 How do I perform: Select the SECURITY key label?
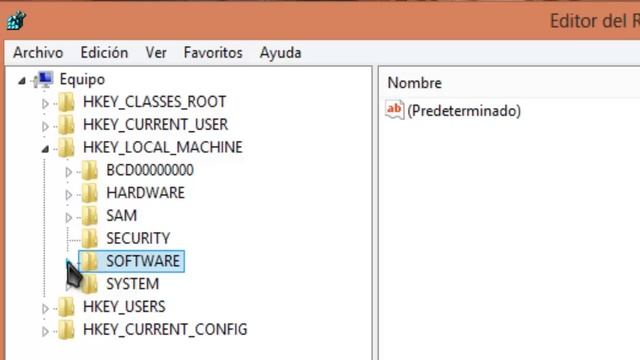(138, 239)
